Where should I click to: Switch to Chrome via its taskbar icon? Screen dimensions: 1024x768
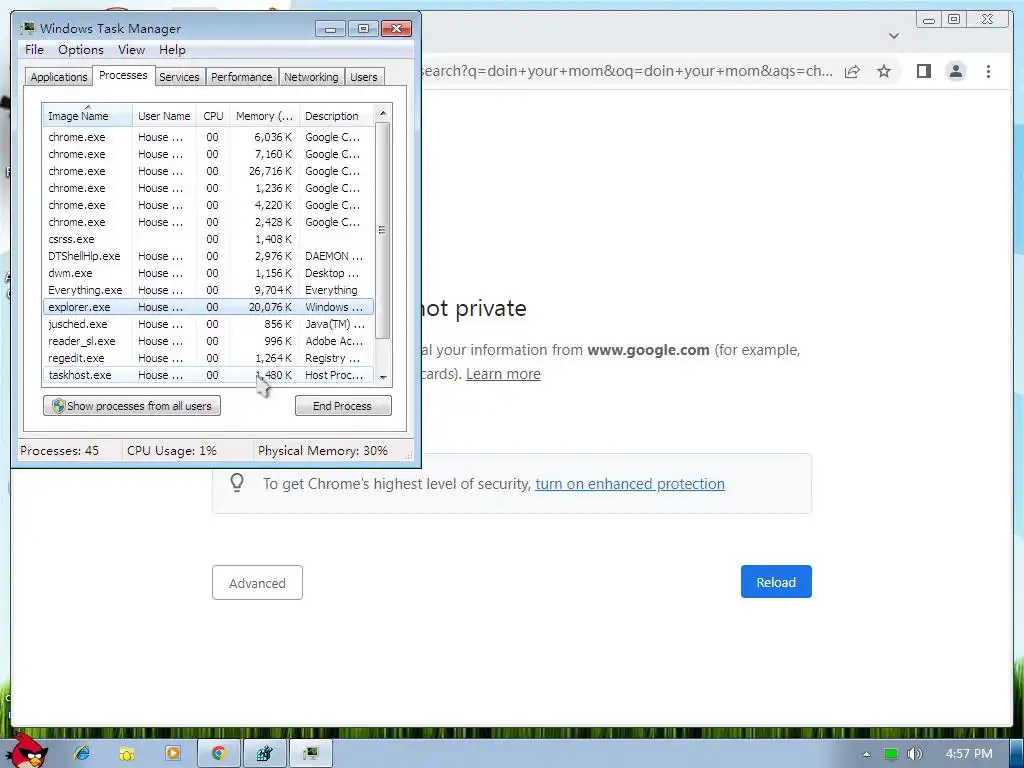pos(219,753)
